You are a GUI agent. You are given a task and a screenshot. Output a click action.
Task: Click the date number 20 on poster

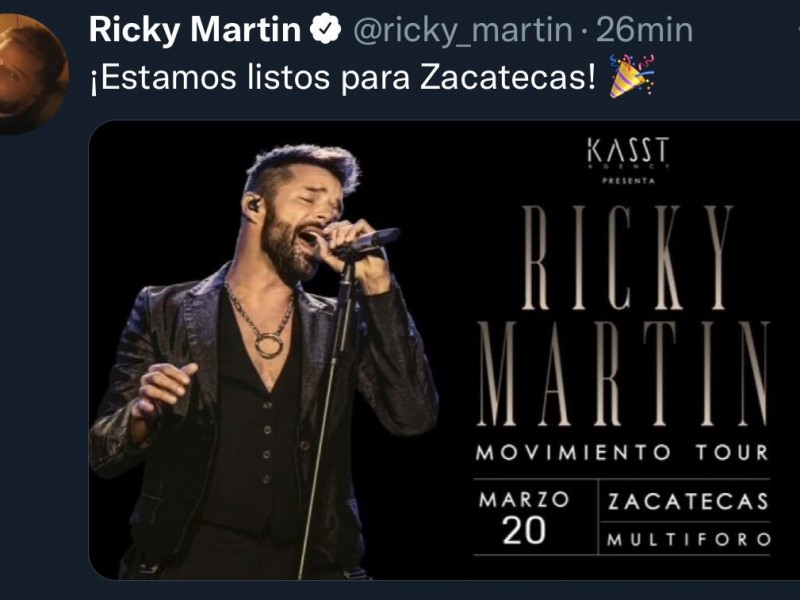(523, 531)
